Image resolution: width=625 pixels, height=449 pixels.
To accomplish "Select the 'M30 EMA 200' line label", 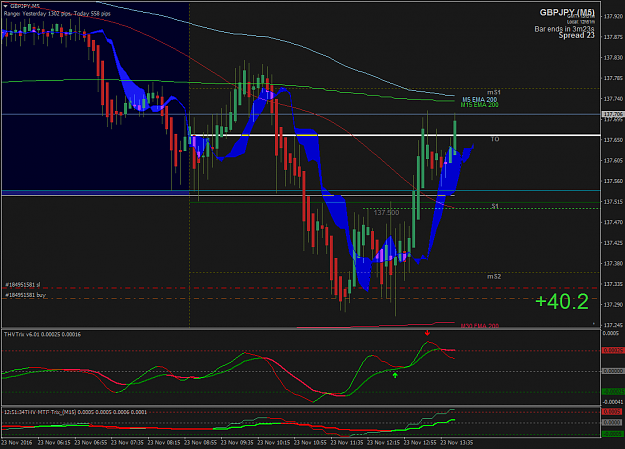I will point(480,326).
